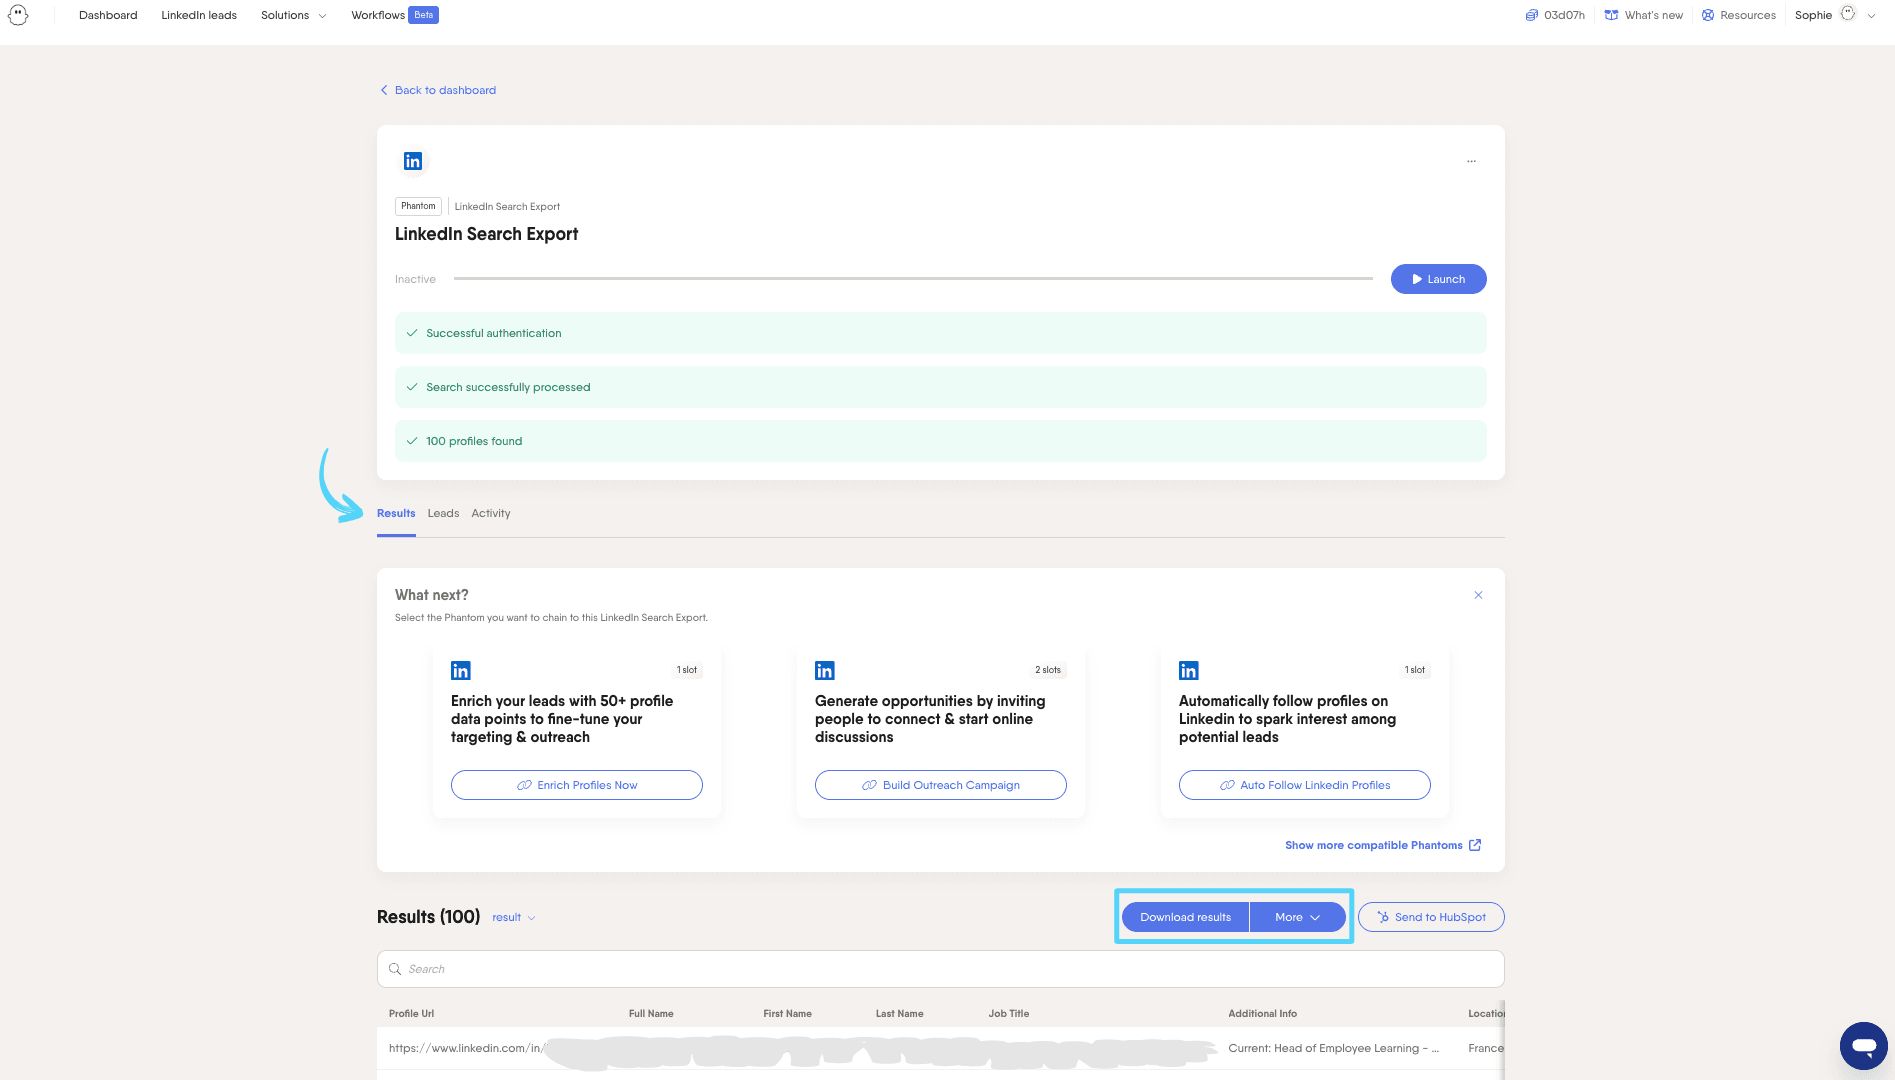
Task: Click the inactive progress bar
Action: [913, 279]
